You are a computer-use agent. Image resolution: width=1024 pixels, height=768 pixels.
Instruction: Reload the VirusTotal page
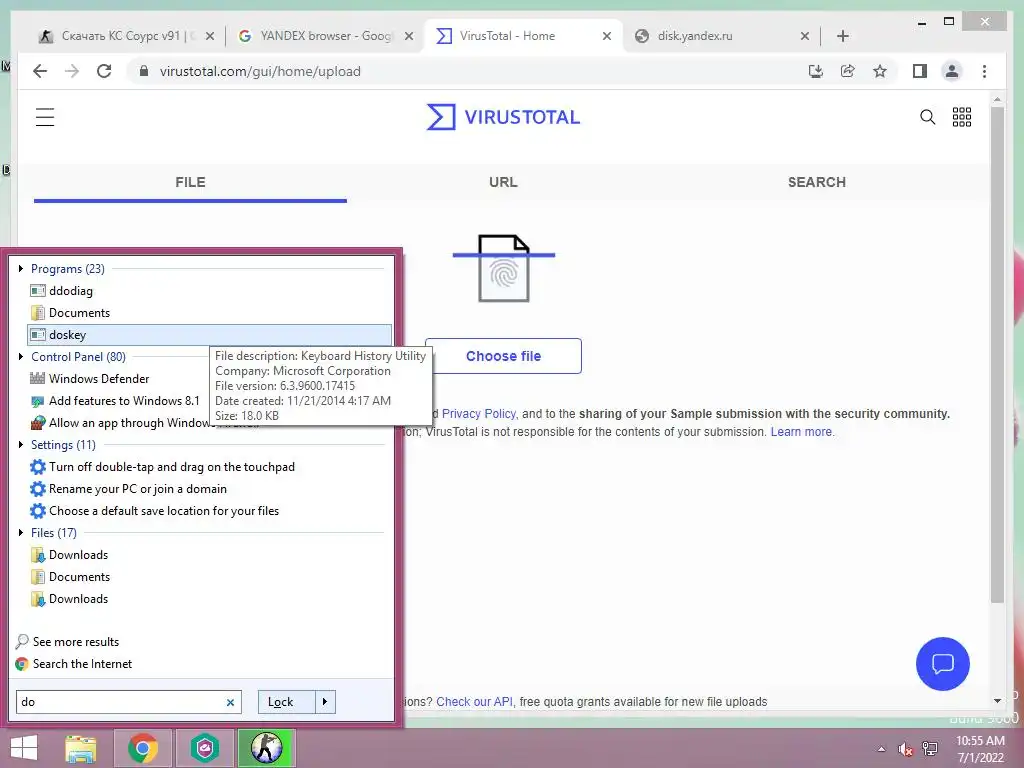pos(104,71)
